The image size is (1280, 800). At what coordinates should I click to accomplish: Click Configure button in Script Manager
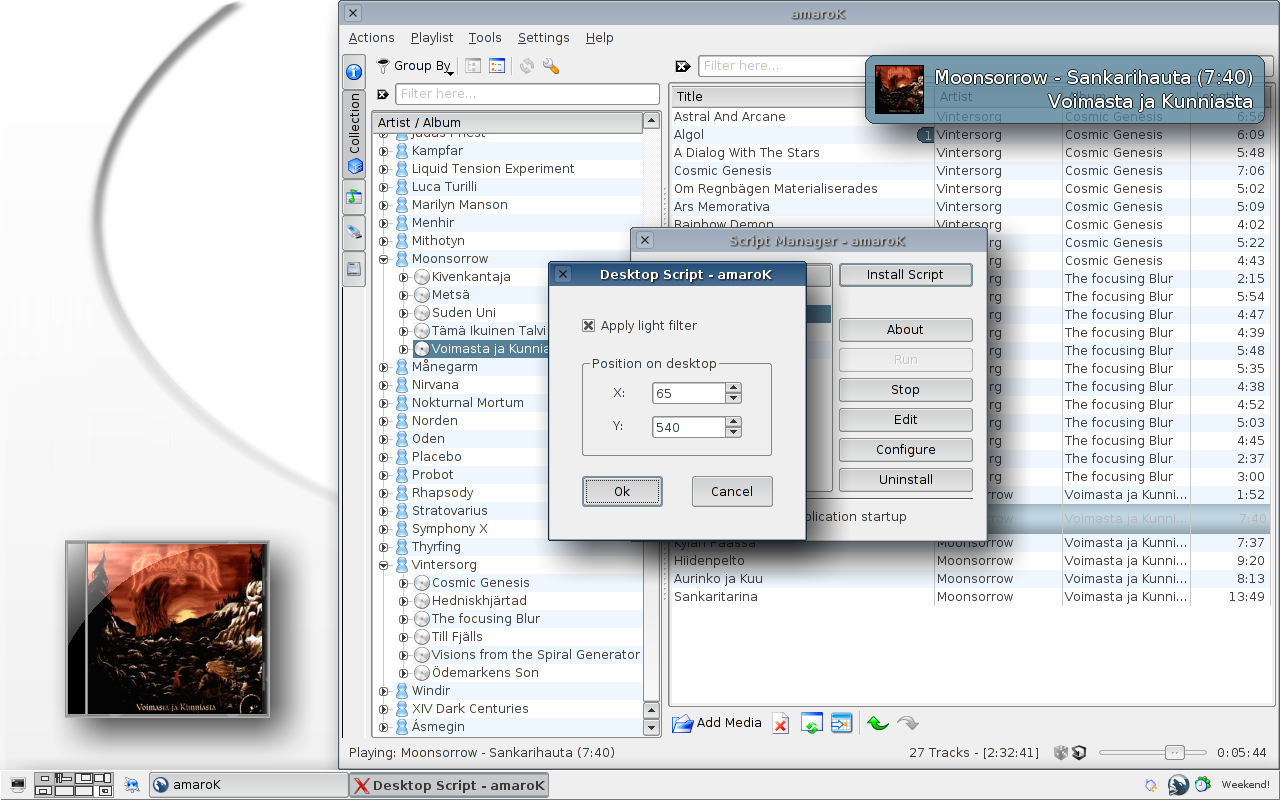(x=905, y=450)
